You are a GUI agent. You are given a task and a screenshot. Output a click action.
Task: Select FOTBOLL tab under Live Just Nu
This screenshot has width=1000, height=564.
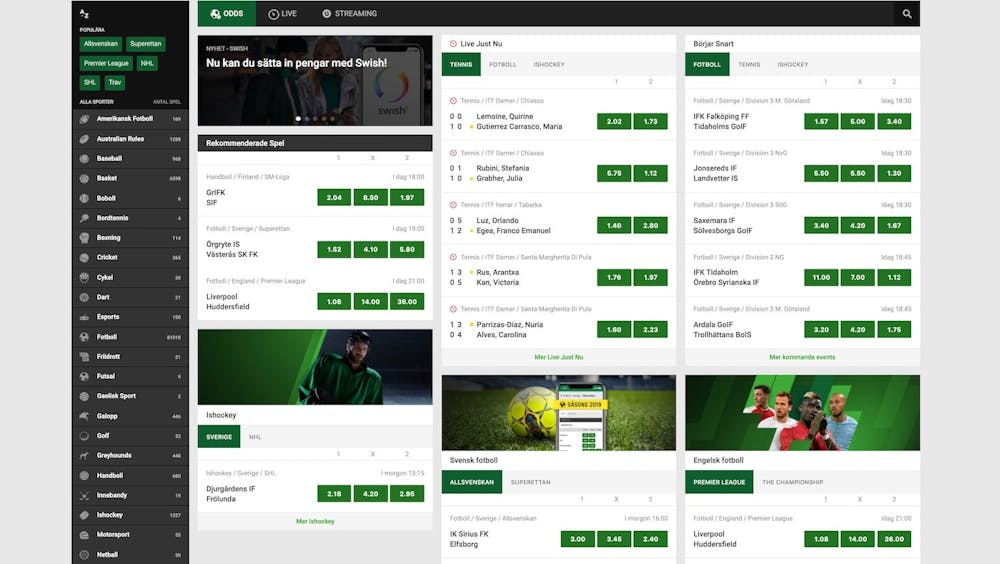click(503, 64)
